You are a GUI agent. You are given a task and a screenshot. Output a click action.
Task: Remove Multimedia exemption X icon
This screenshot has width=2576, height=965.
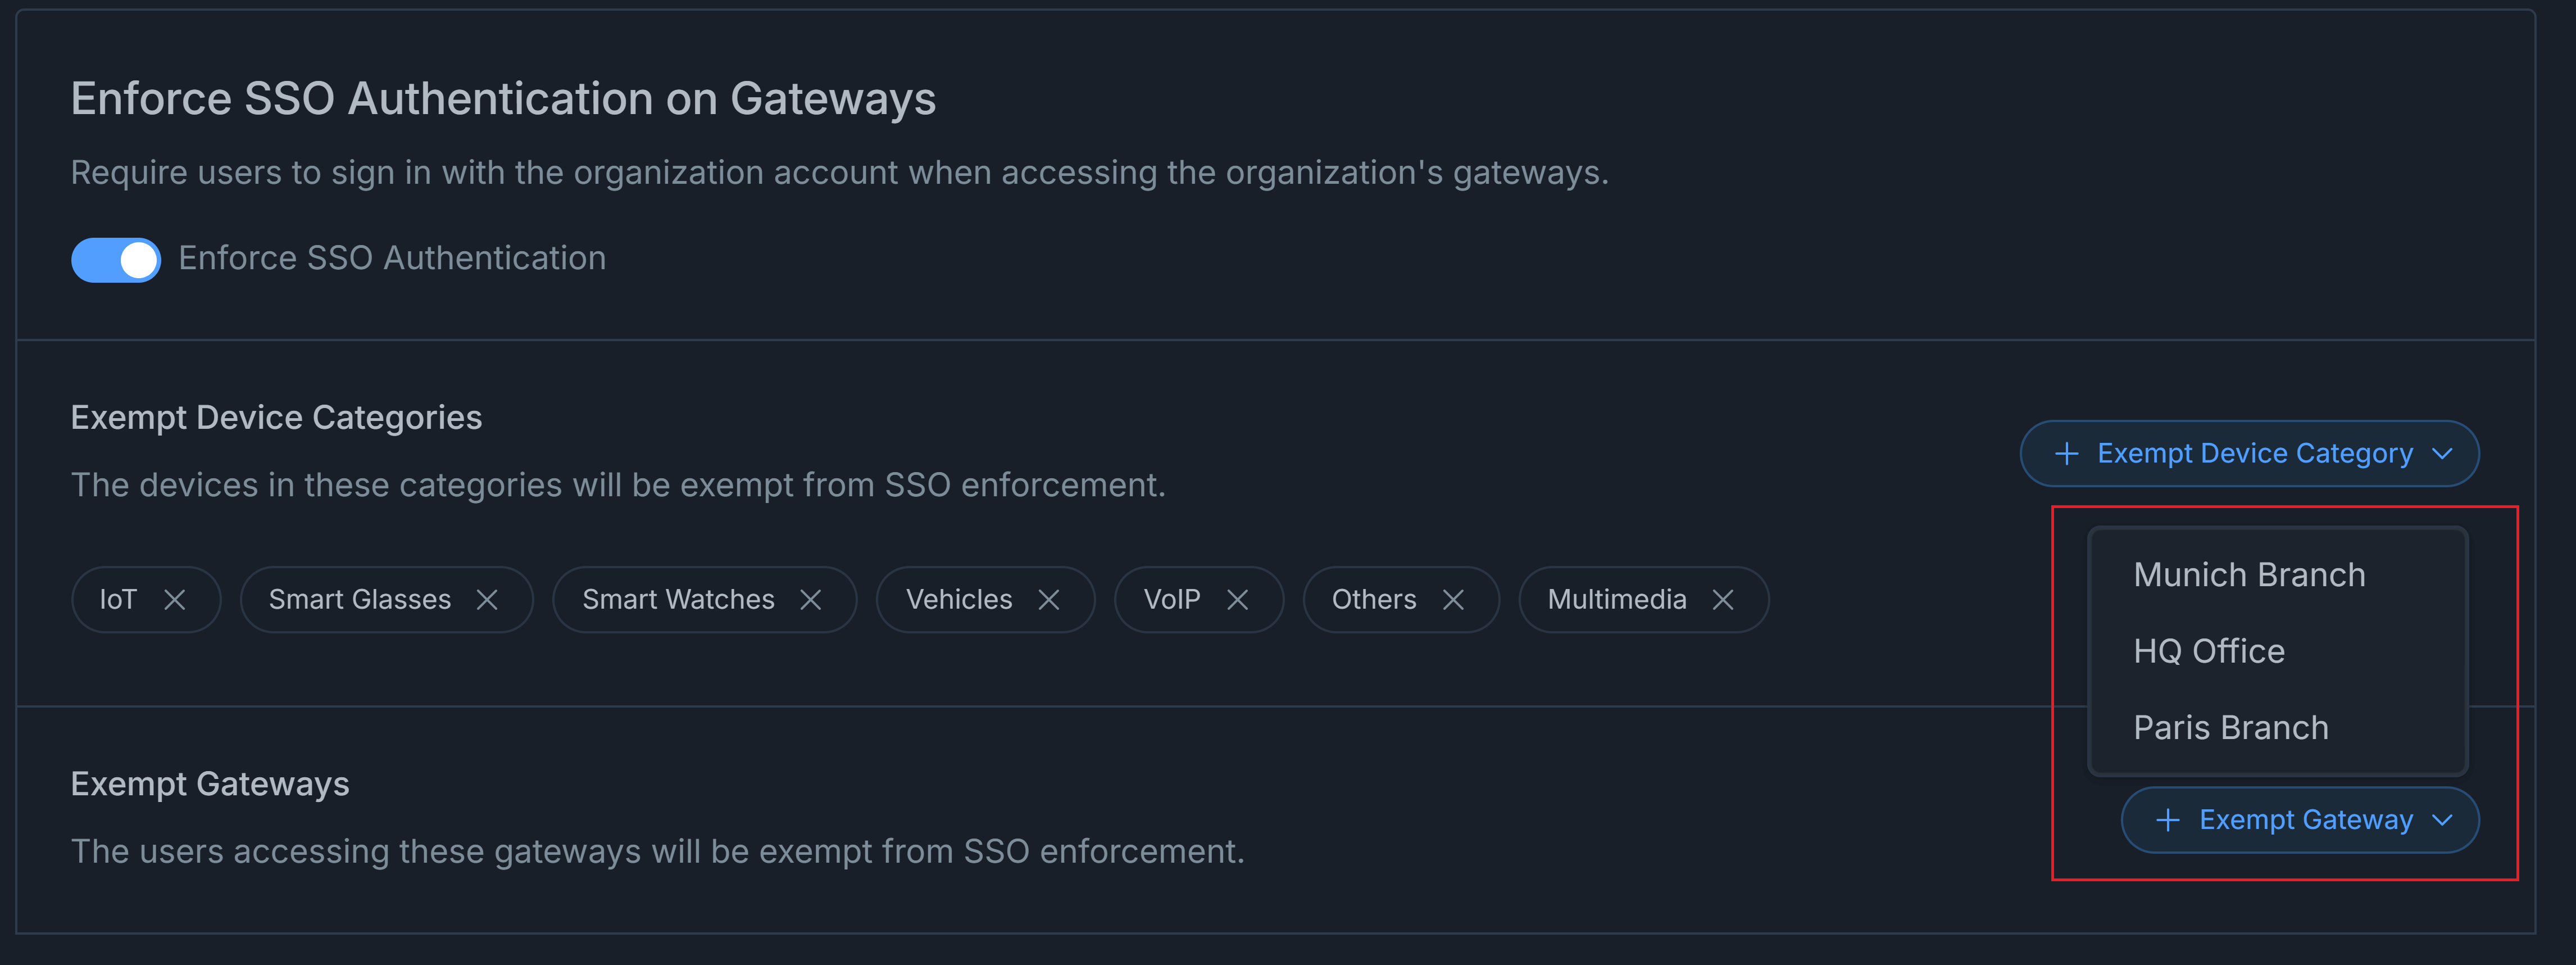click(1723, 599)
